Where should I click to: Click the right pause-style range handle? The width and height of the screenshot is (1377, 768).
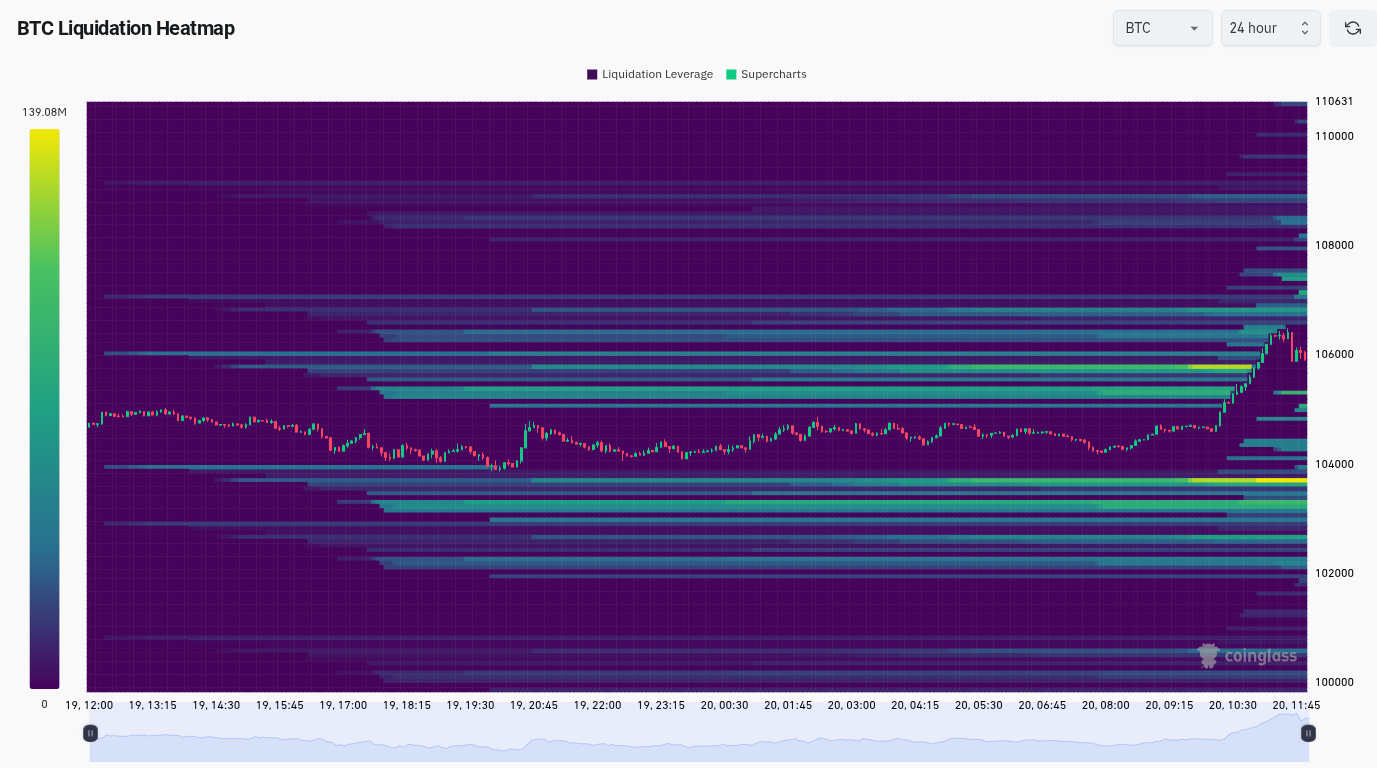pyautogui.click(x=1307, y=733)
